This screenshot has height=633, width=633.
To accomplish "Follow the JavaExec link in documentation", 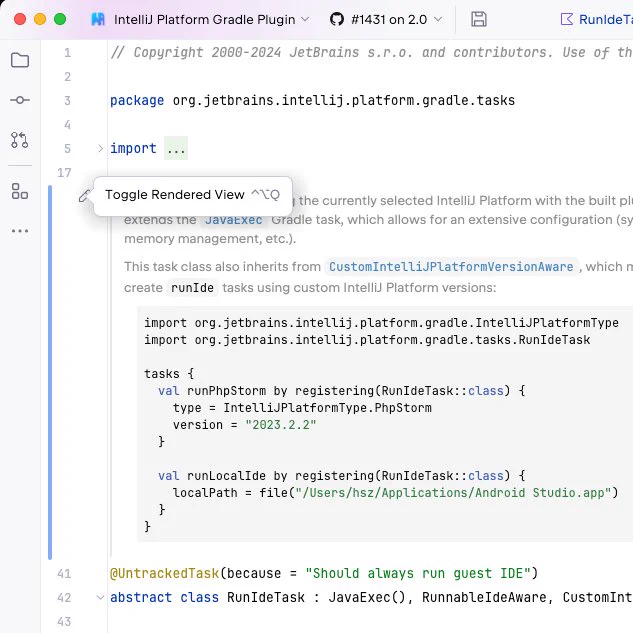I will [x=234, y=220].
